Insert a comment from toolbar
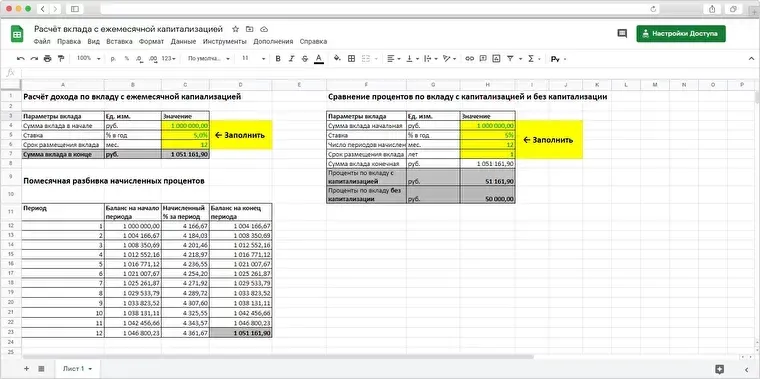Screen dimensions: 760x379 [x=483, y=59]
